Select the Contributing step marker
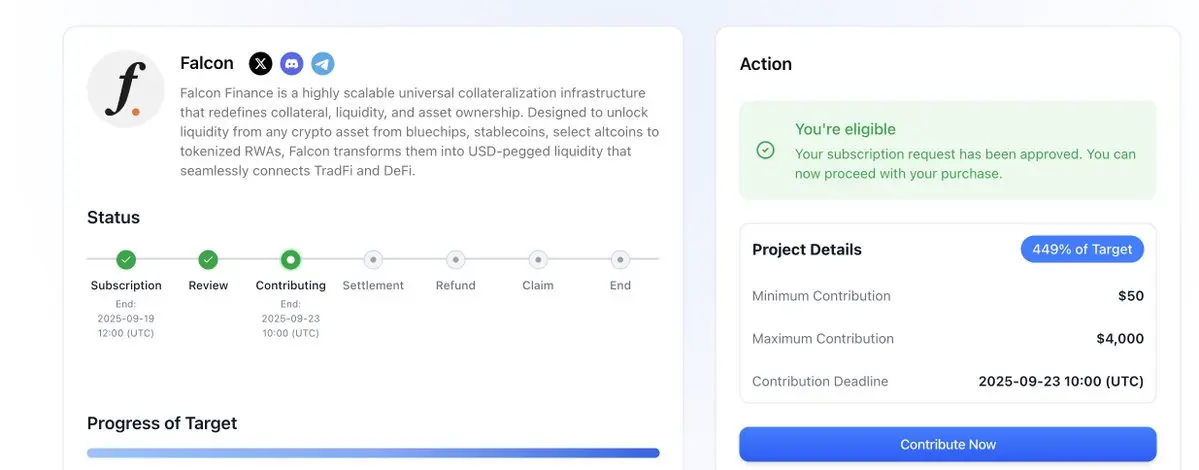 click(x=290, y=260)
